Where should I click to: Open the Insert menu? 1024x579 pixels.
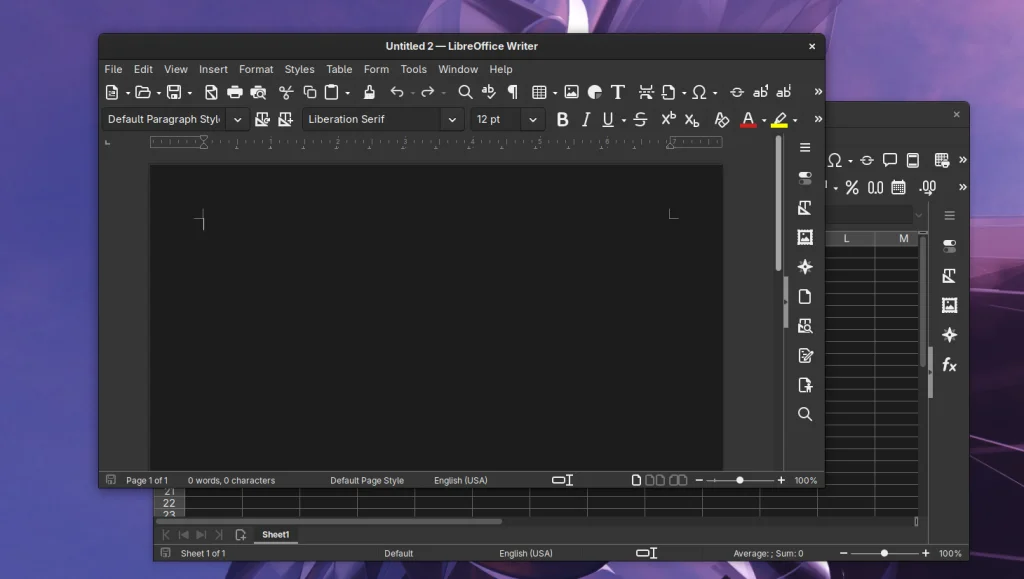[213, 69]
